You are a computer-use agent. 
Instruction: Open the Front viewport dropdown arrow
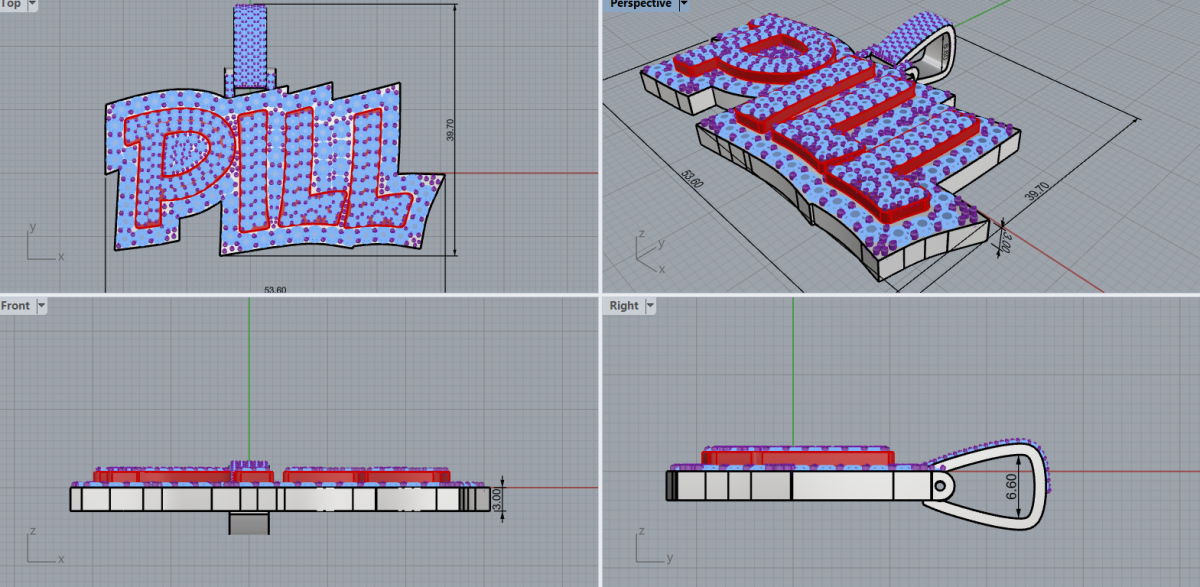[40, 306]
